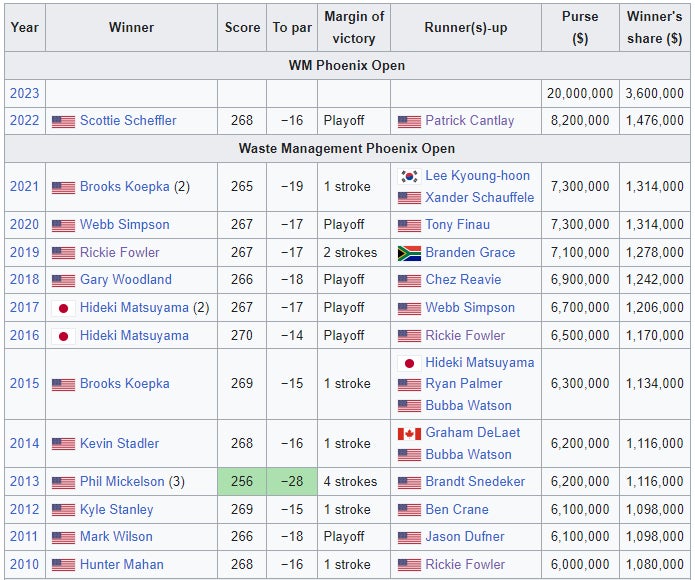Image resolution: width=695 pixels, height=580 pixels.
Task: Click the US flag beside Phil Mickelson
Action: tap(63, 482)
